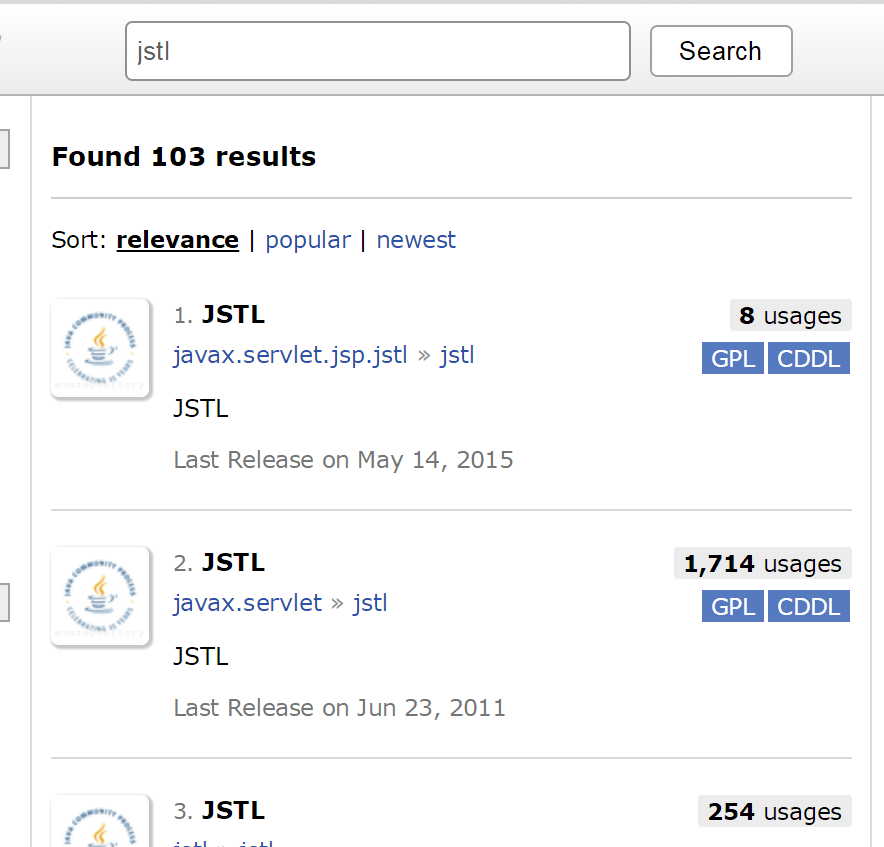884x847 pixels.
Task: View the 254 usages of third result
Action: click(x=774, y=812)
